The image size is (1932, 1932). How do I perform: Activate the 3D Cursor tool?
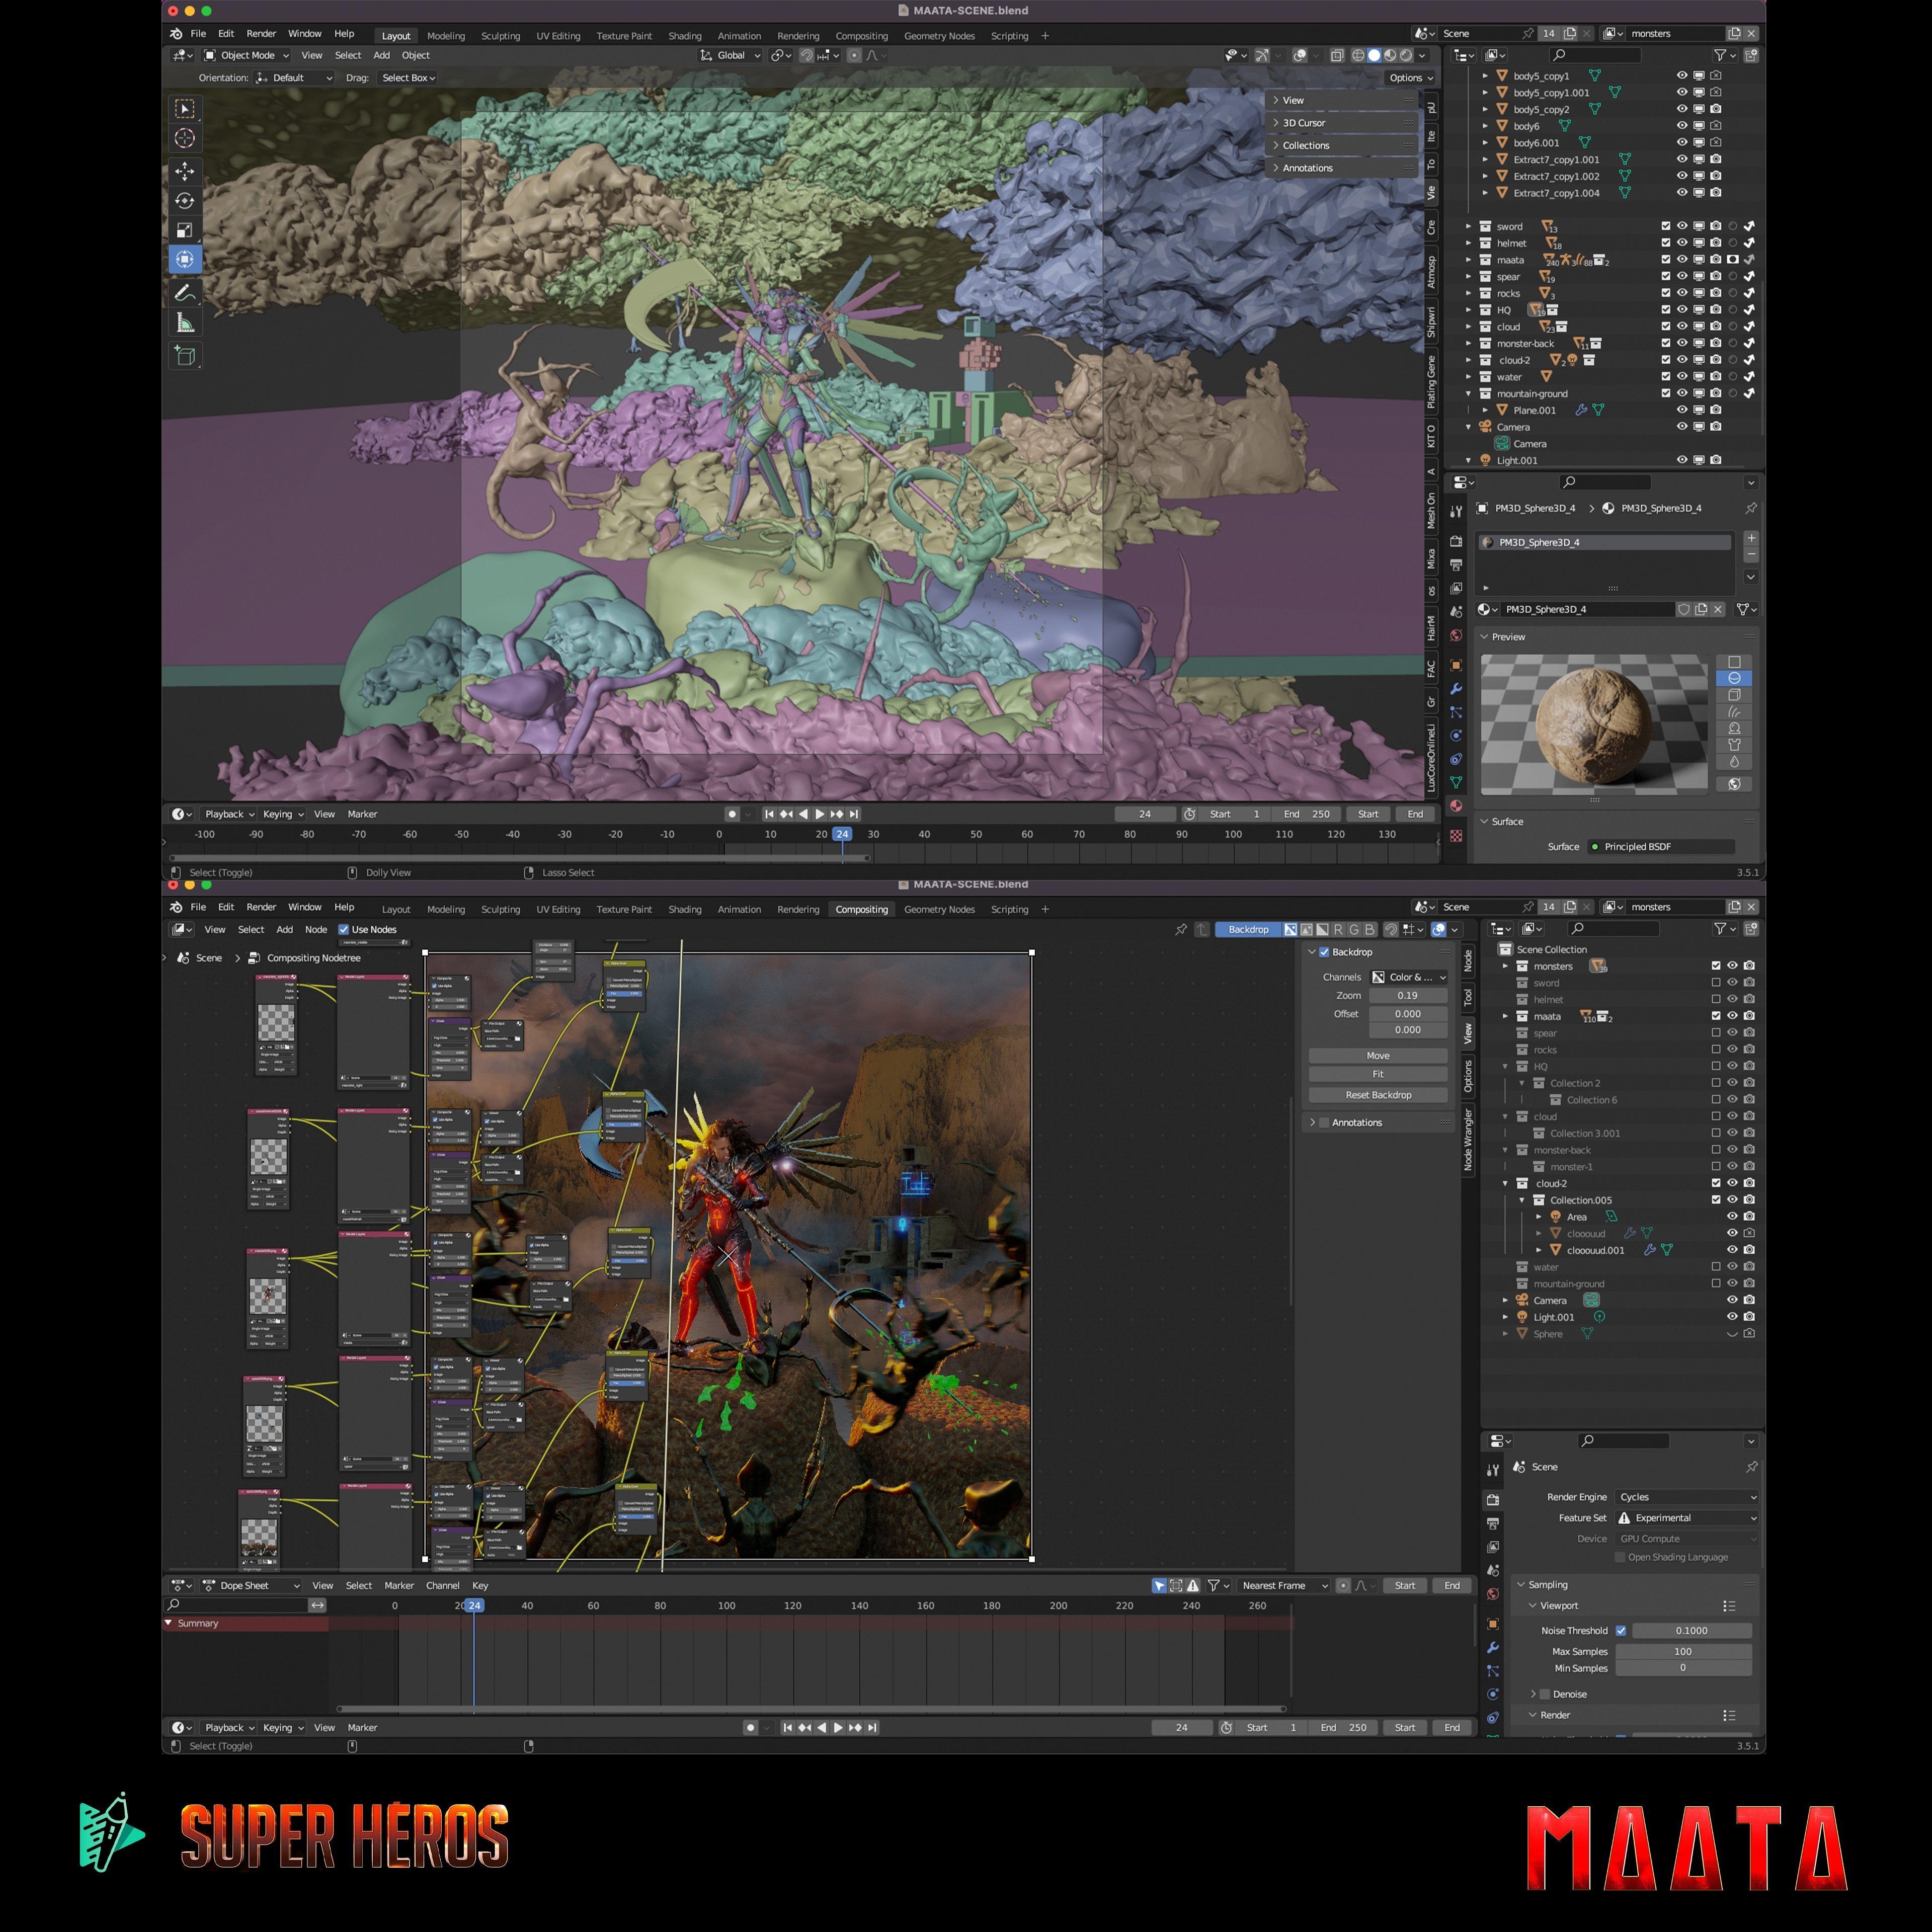coord(185,138)
